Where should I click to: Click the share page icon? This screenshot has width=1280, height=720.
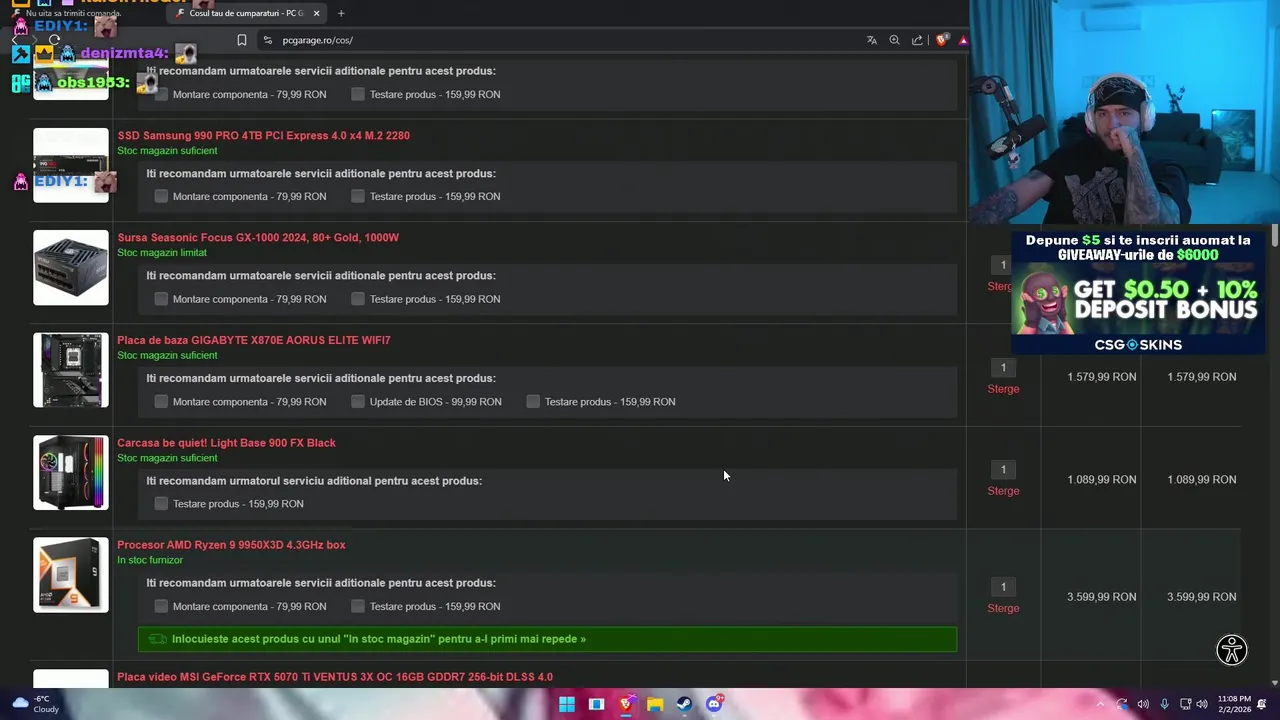917,40
